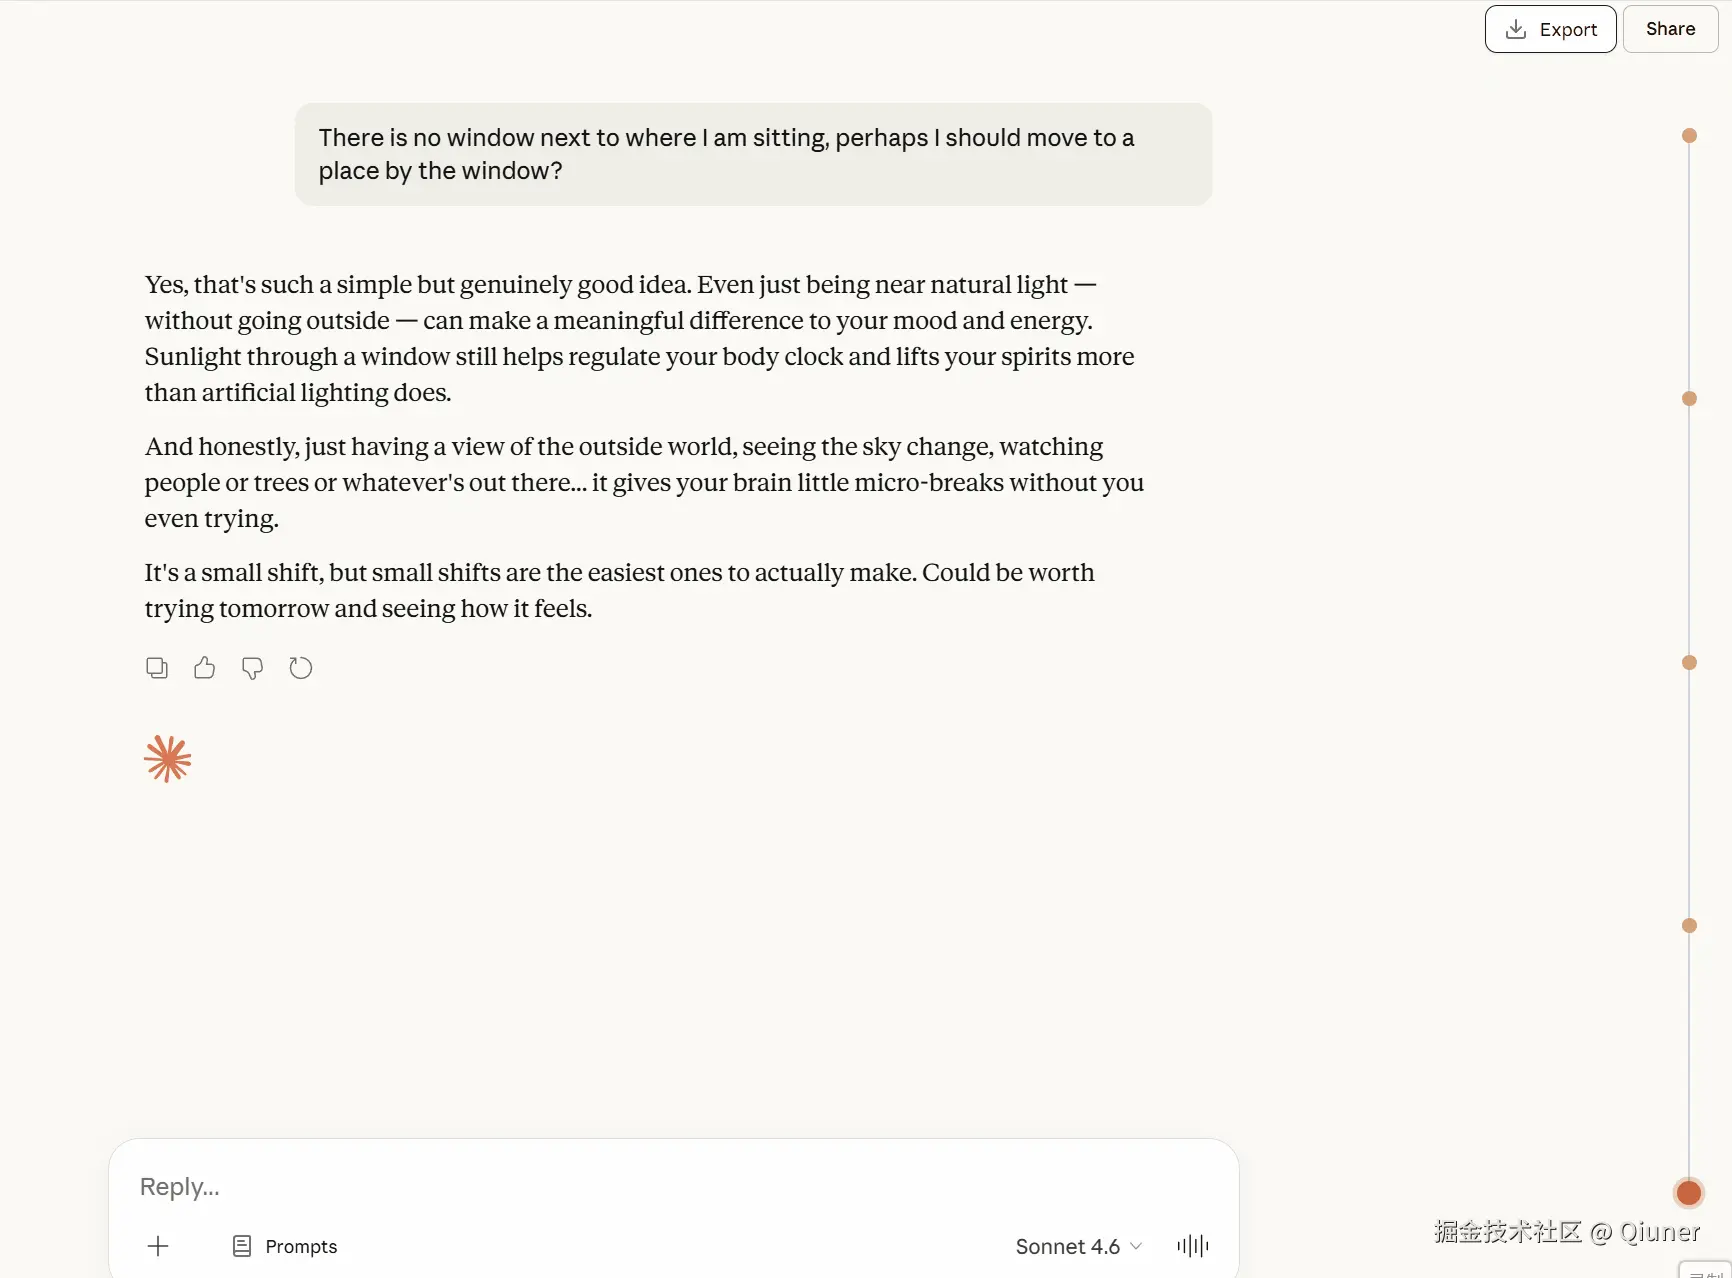1732x1278 pixels.
Task: Click the chevron beside Sonnet 4.6
Action: 1136,1246
